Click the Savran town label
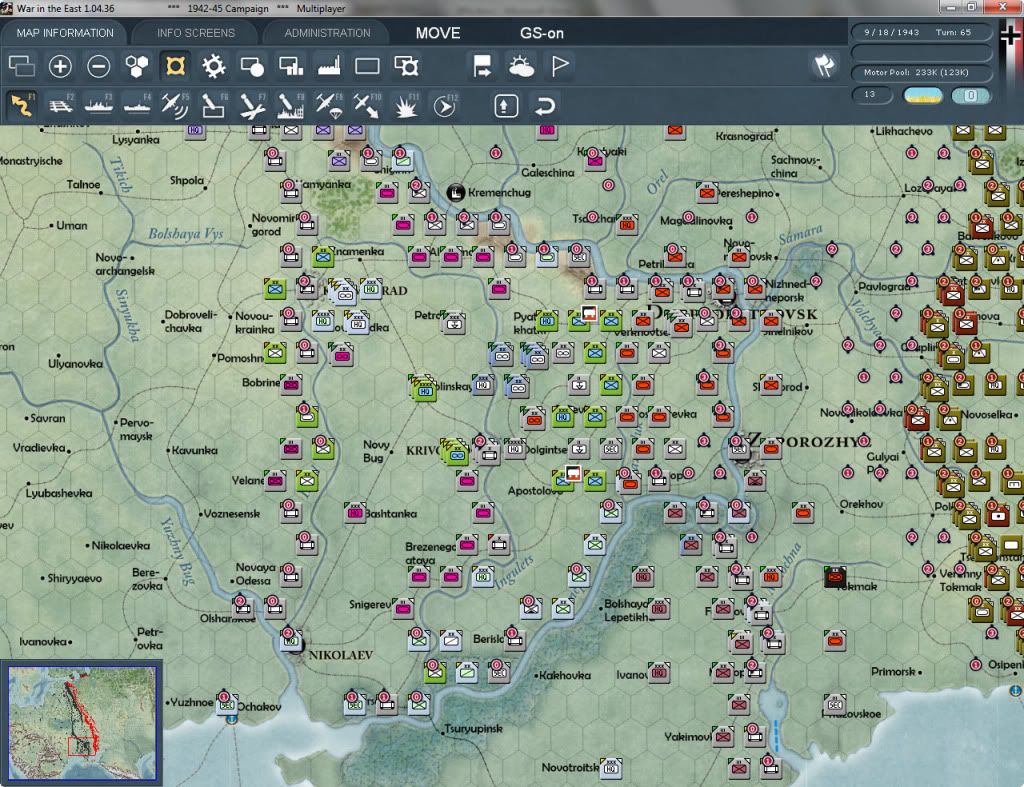This screenshot has height=787, width=1024. pyautogui.click(x=48, y=418)
